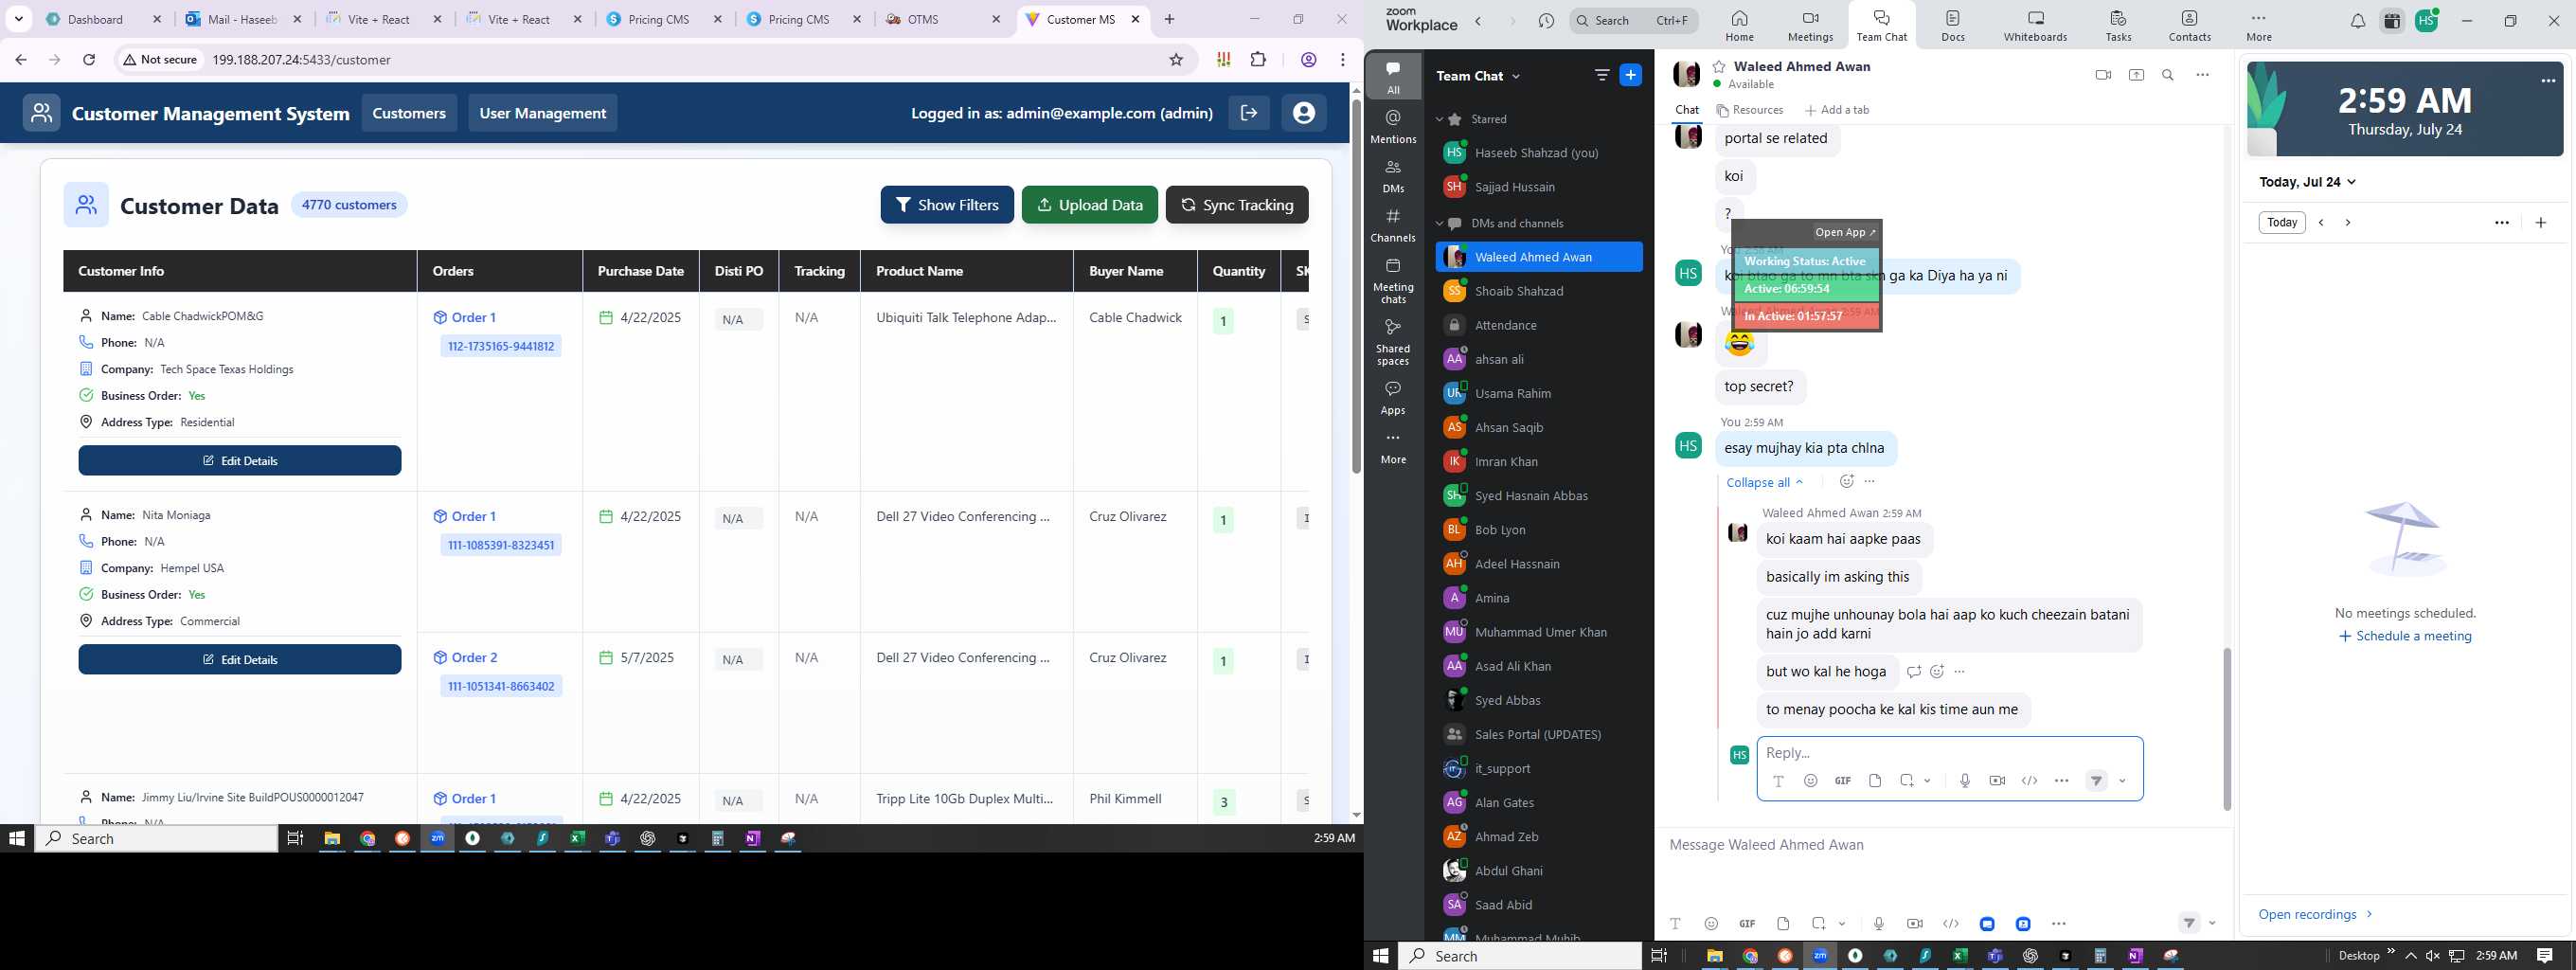Insert code snippet in reply box
2576x970 pixels.
tap(2029, 781)
